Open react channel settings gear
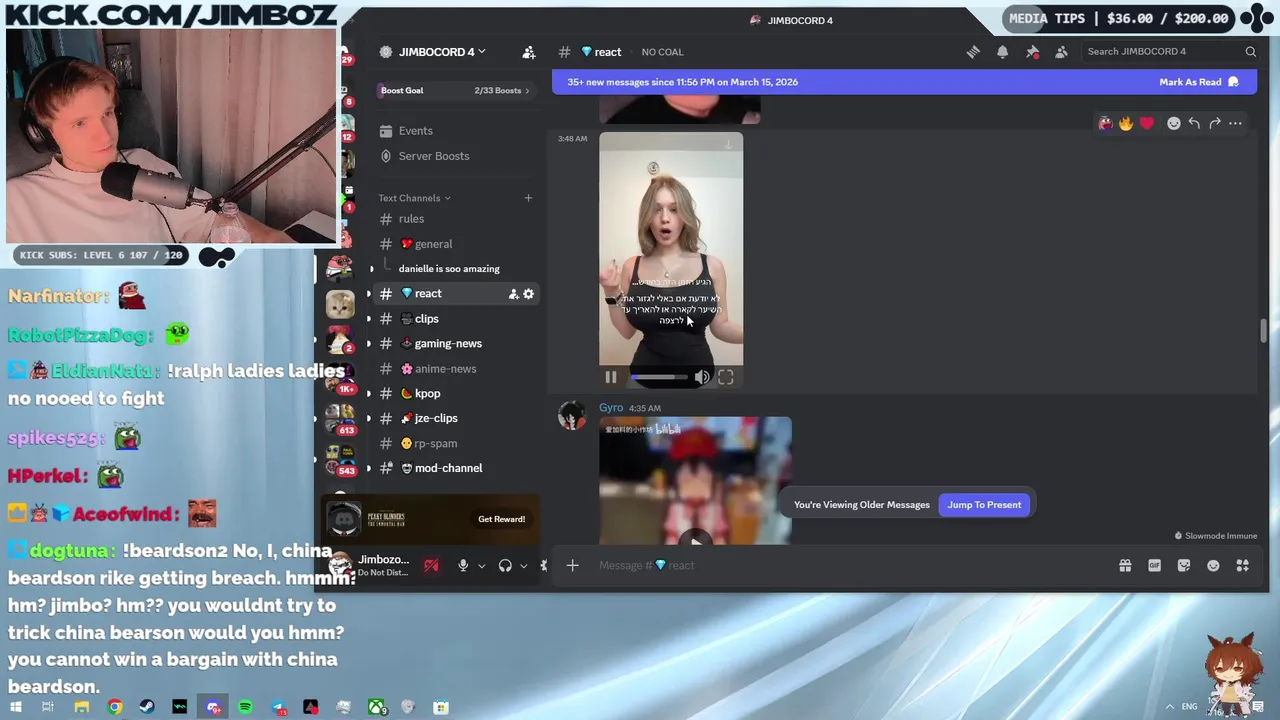The image size is (1280, 720). (x=529, y=294)
